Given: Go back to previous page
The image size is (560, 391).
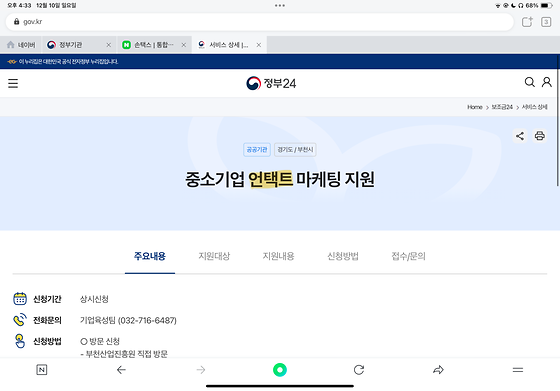Looking at the screenshot, I should [x=121, y=370].
